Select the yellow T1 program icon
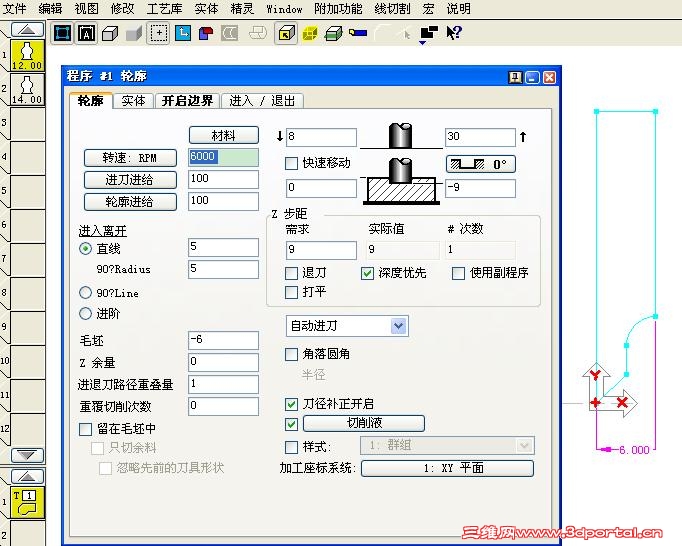Screen dimensions: 682x546 tap(27, 502)
